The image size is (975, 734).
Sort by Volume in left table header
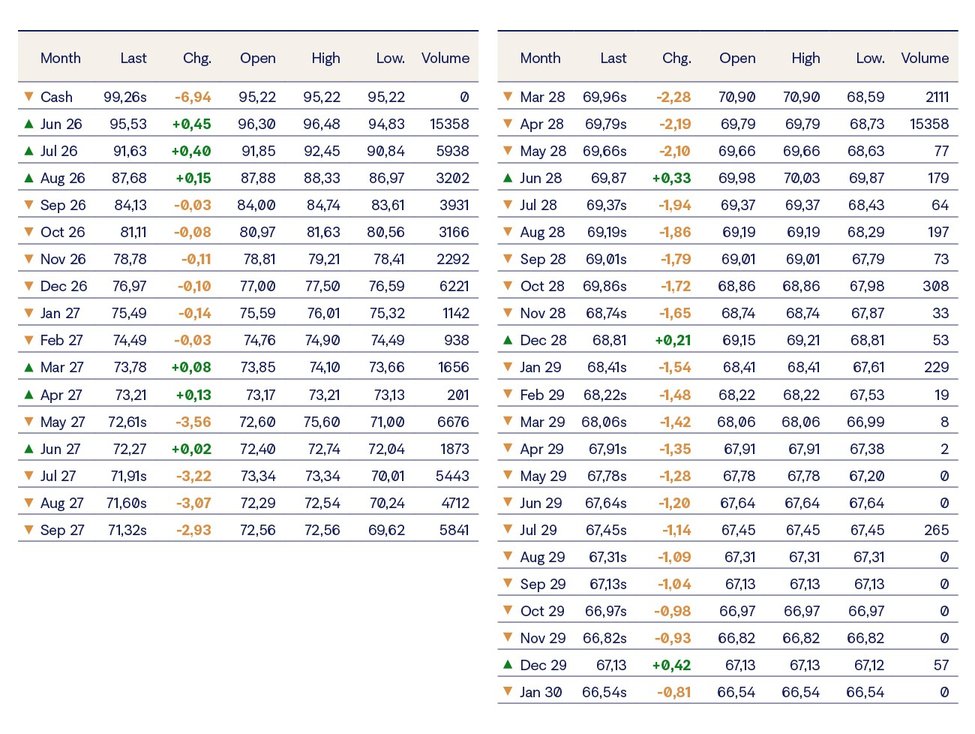445,58
